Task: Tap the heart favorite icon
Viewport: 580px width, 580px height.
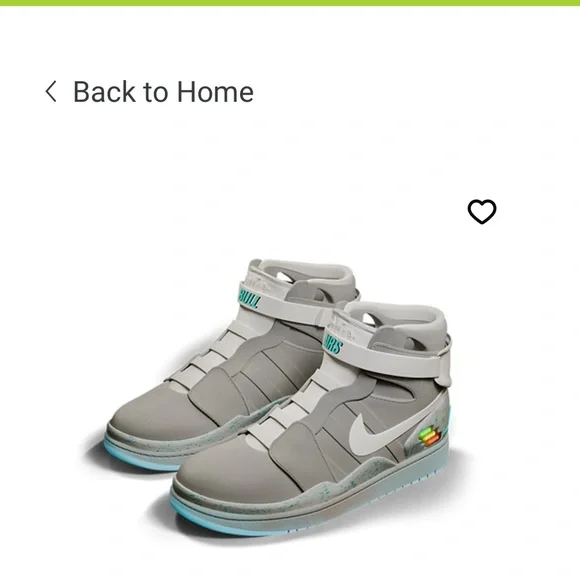Action: 482,212
